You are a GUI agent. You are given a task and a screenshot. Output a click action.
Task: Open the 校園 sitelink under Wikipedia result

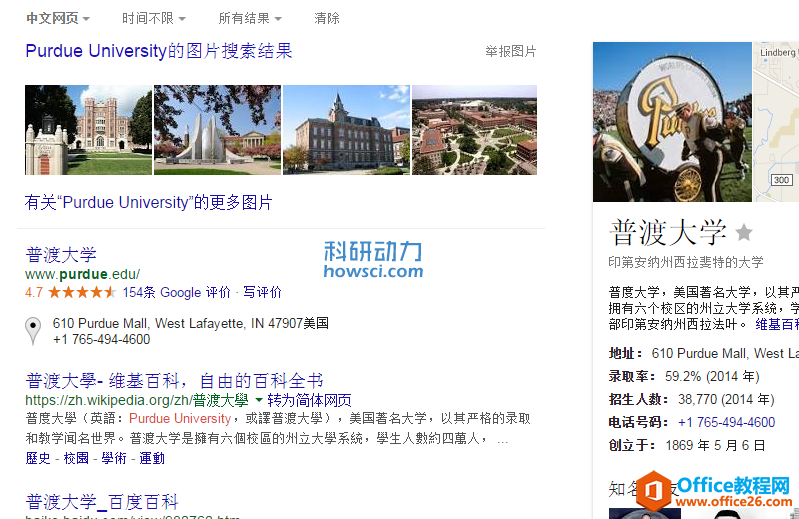coord(76,458)
